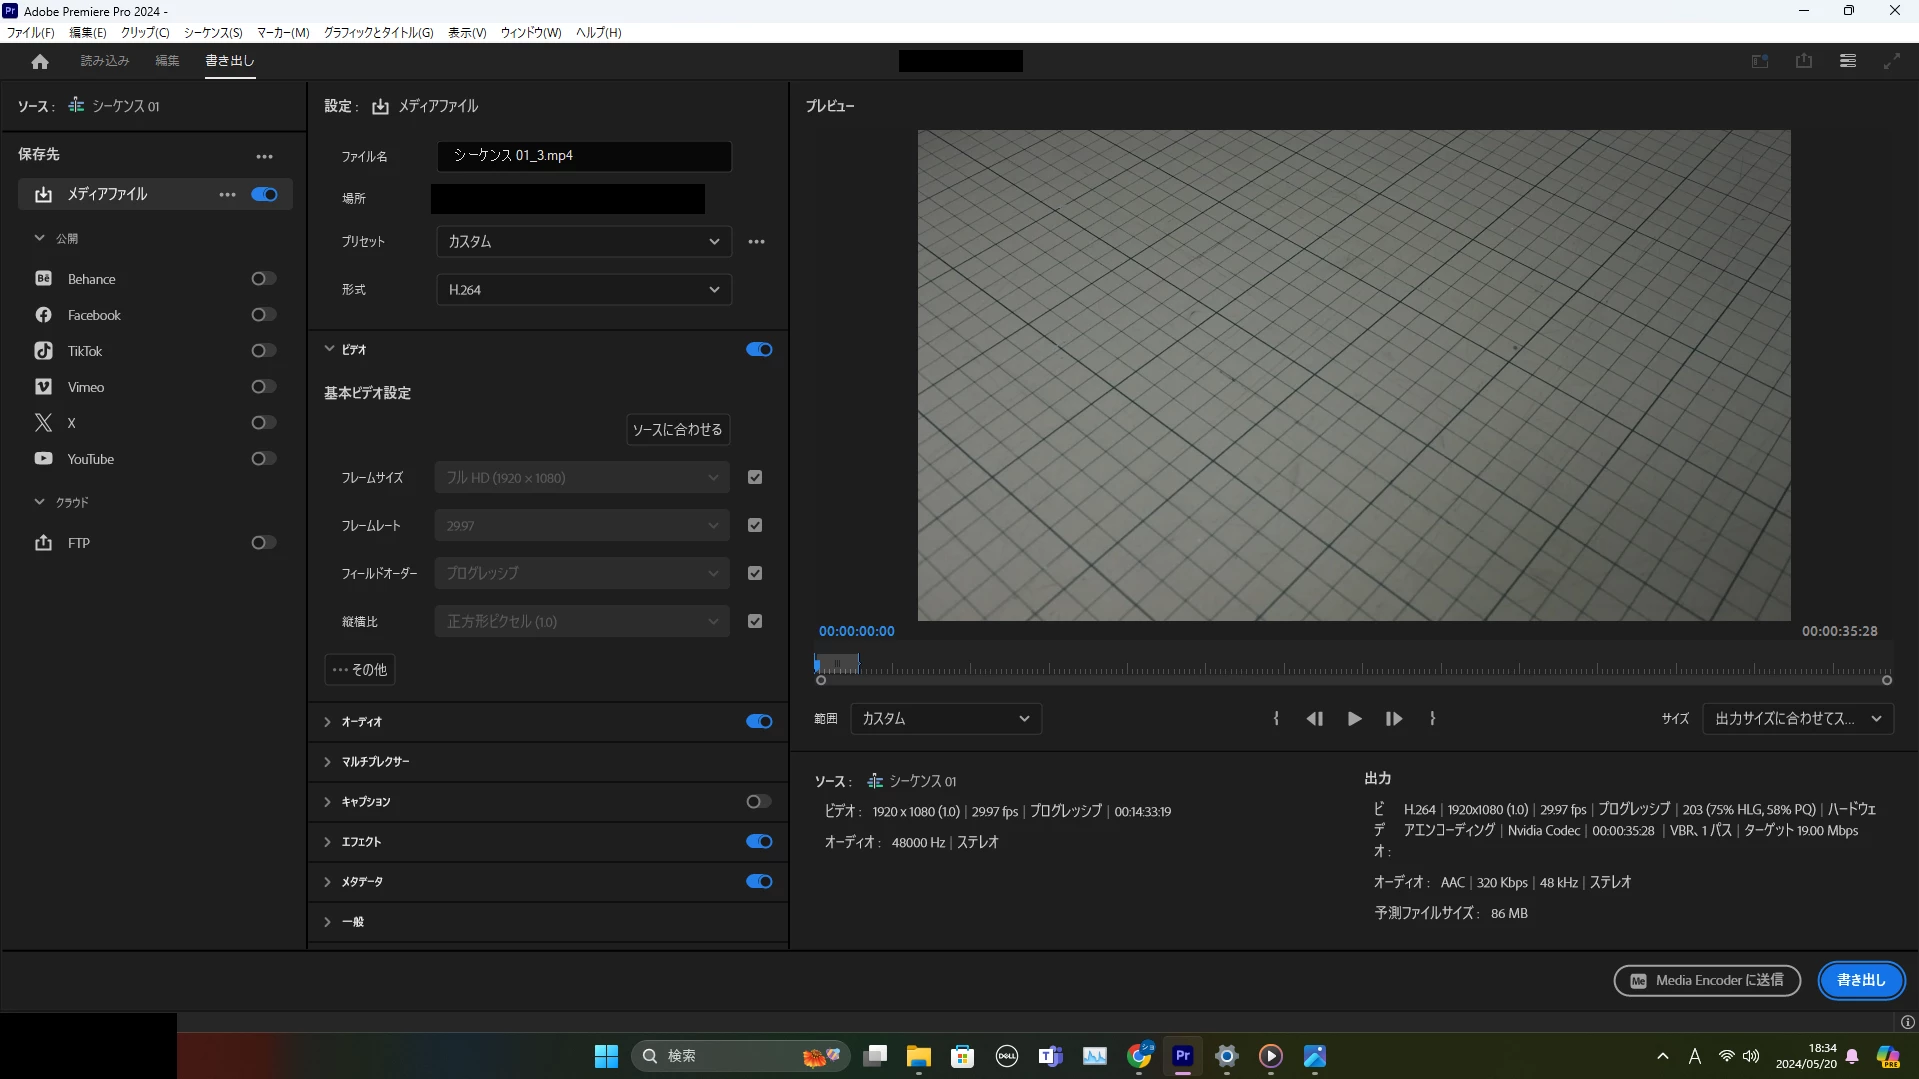Image resolution: width=1919 pixels, height=1079 pixels.
Task: Open Google Chrome from taskbar
Action: coord(1139,1056)
